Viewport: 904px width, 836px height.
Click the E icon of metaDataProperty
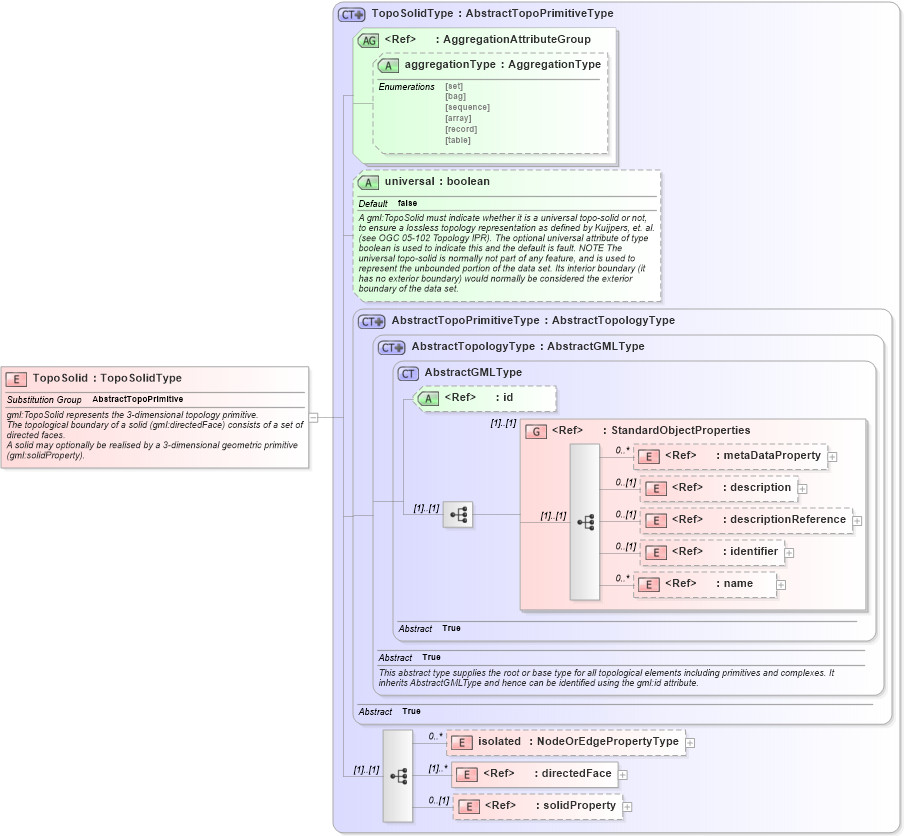click(x=649, y=457)
